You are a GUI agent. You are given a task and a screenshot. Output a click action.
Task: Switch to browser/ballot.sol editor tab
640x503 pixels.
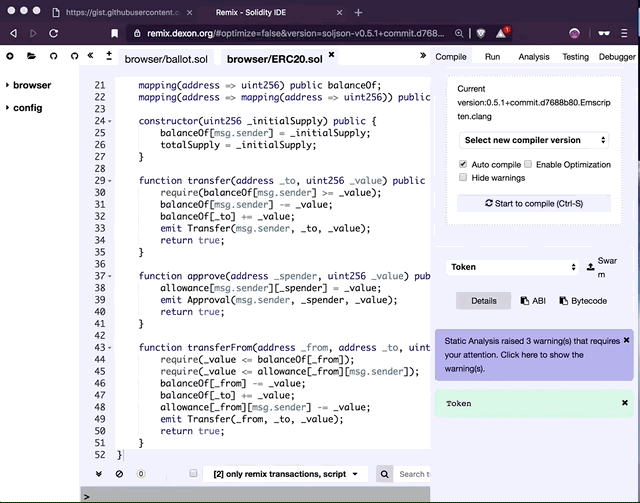[166, 59]
